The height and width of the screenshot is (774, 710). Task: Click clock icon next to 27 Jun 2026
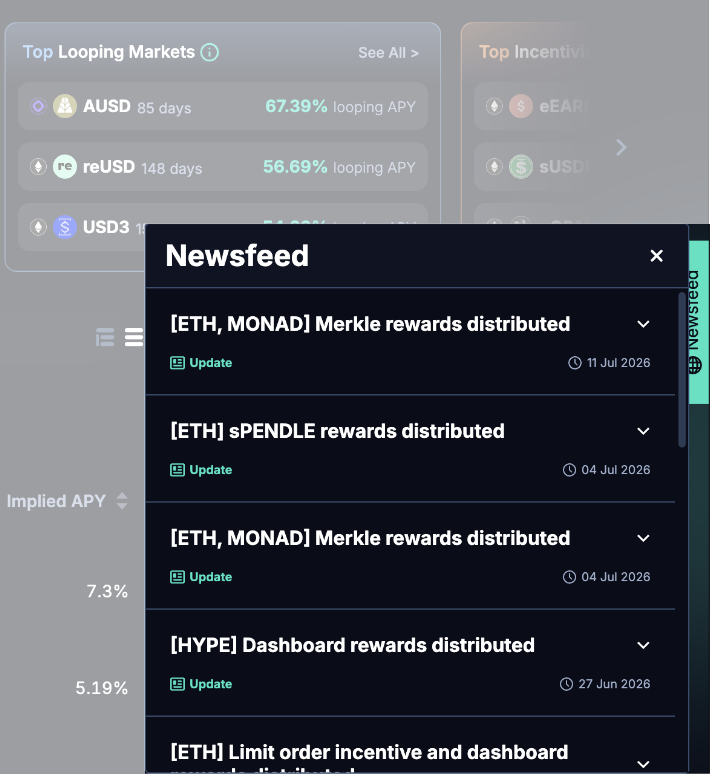point(566,684)
